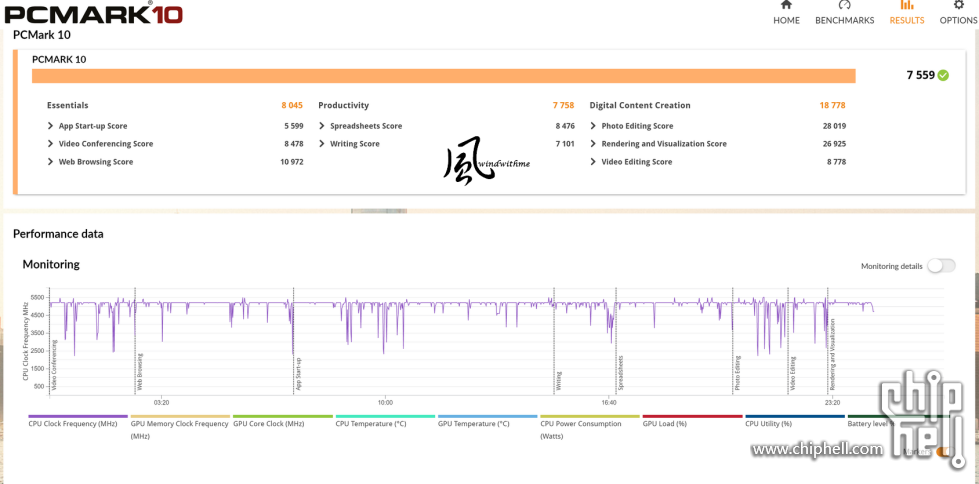Click the orange overall score bar
Screen dimensions: 979x484
click(443, 76)
